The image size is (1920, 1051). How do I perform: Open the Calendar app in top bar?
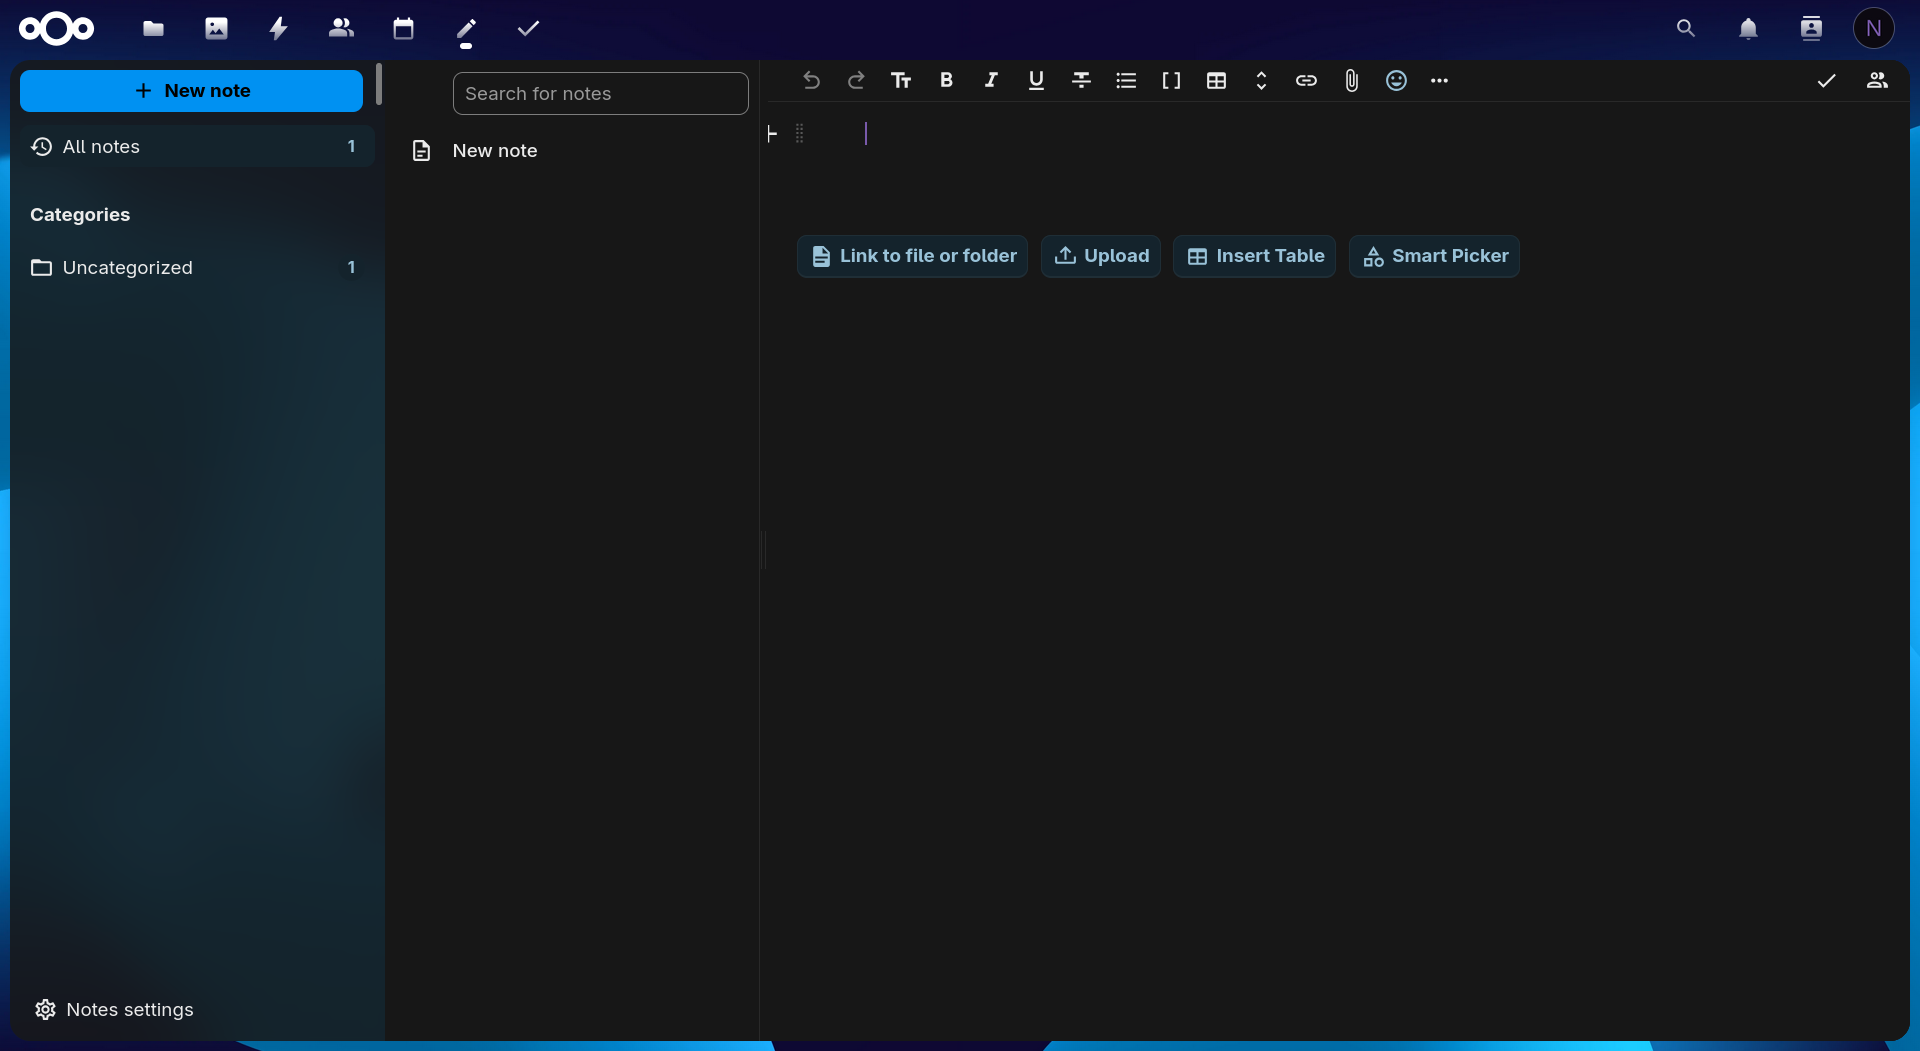point(403,29)
